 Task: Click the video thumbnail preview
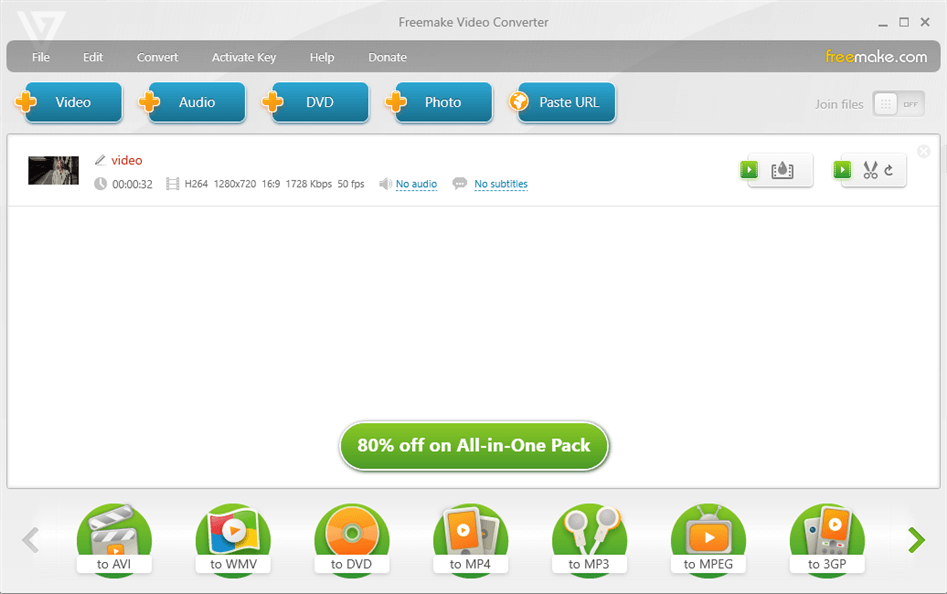[53, 170]
